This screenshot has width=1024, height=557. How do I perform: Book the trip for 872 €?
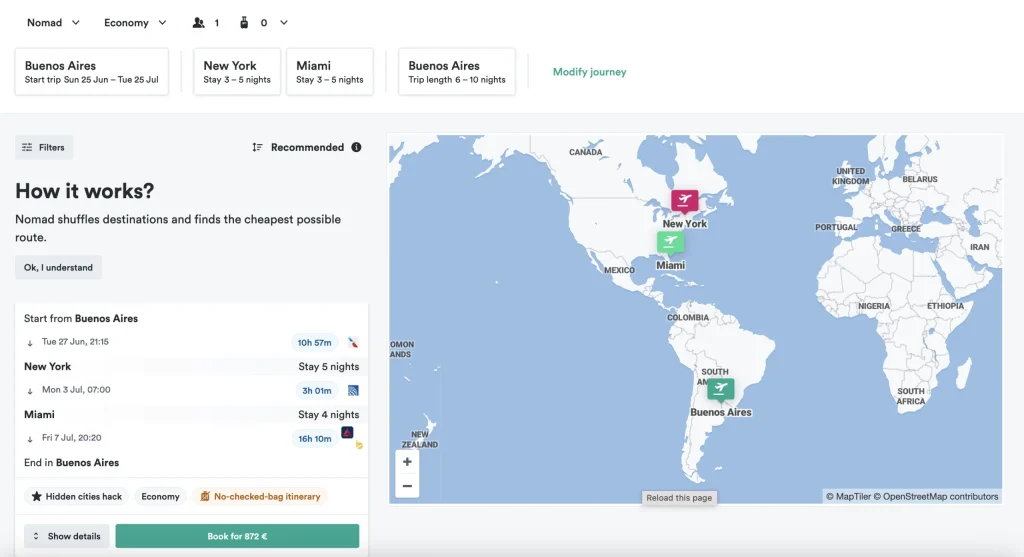point(237,536)
